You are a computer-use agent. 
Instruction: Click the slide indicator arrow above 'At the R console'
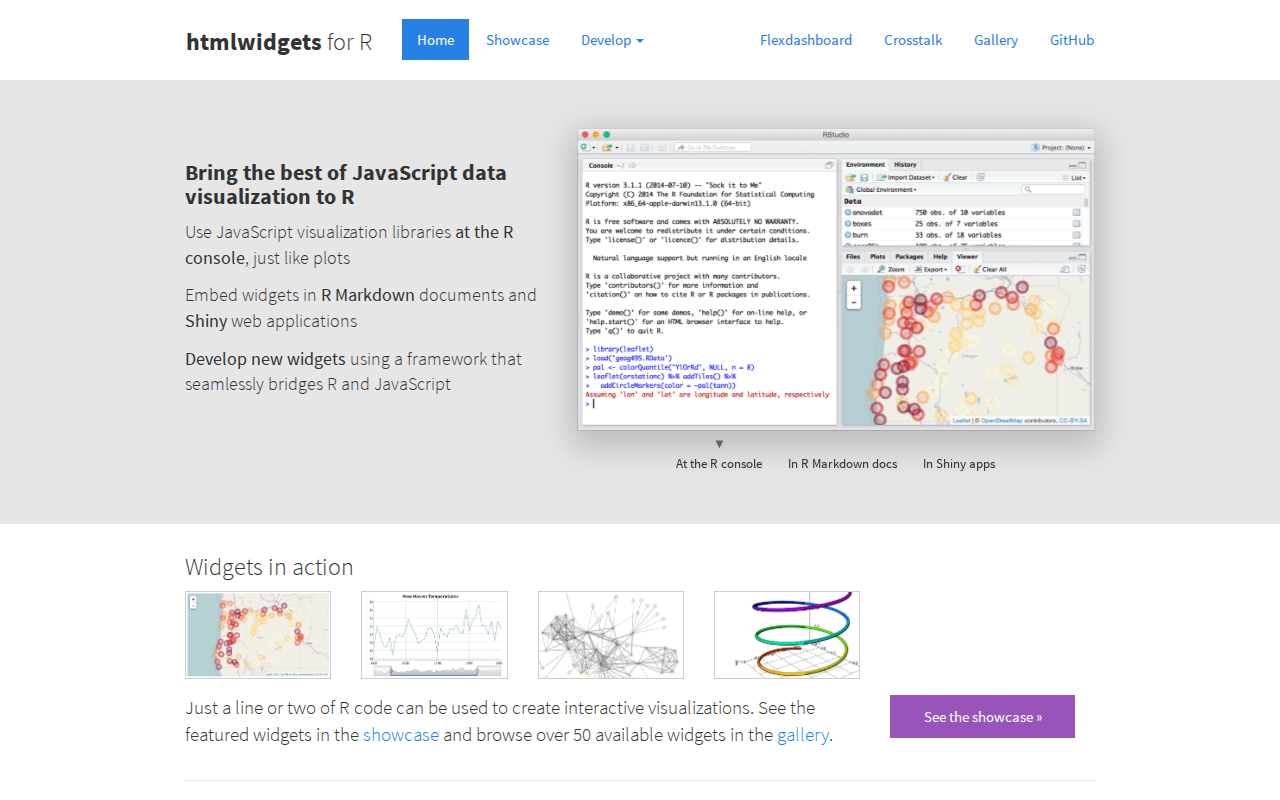point(719,444)
